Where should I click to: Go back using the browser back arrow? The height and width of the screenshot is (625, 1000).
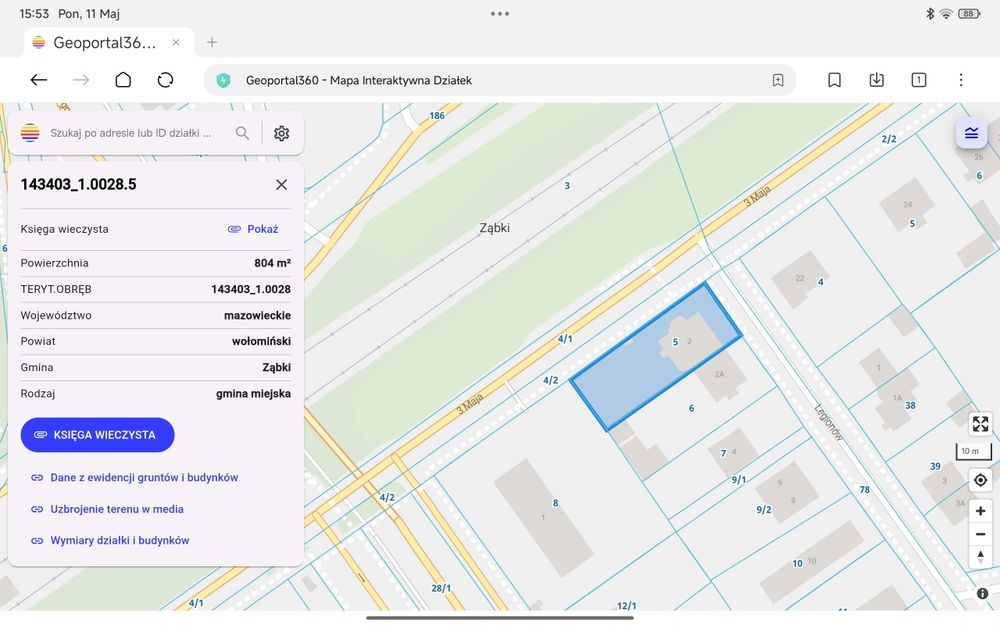(39, 80)
